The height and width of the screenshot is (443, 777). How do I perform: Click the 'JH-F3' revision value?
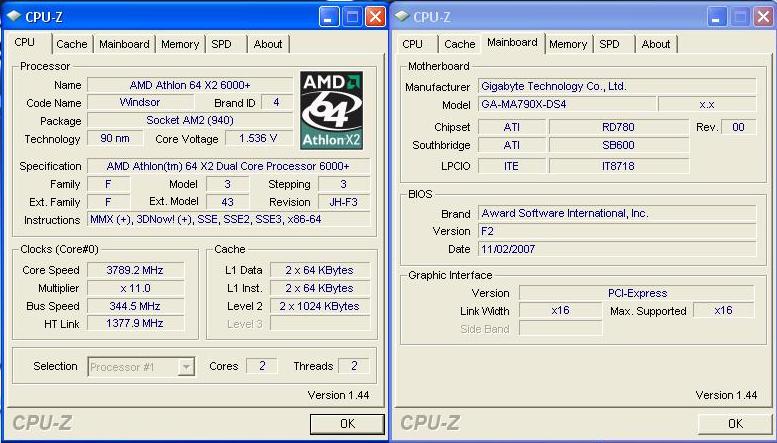click(x=344, y=202)
